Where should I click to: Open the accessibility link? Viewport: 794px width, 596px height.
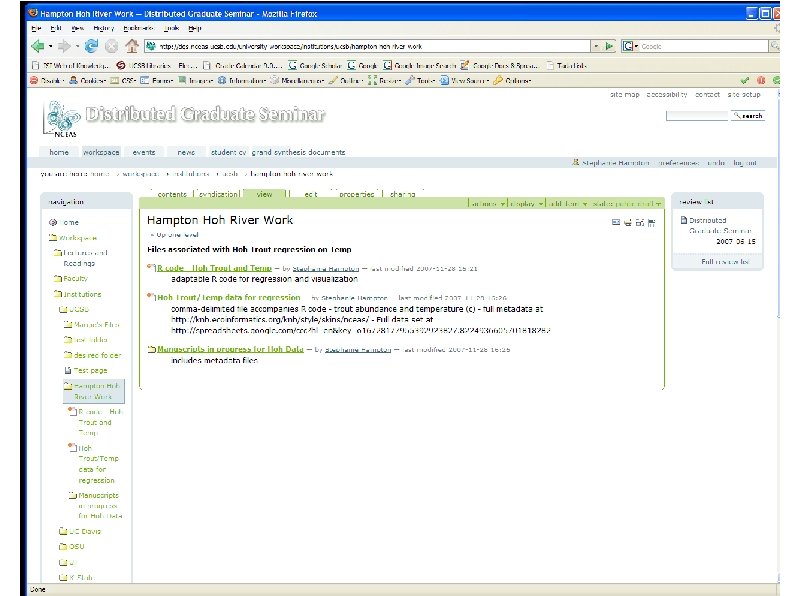click(667, 95)
